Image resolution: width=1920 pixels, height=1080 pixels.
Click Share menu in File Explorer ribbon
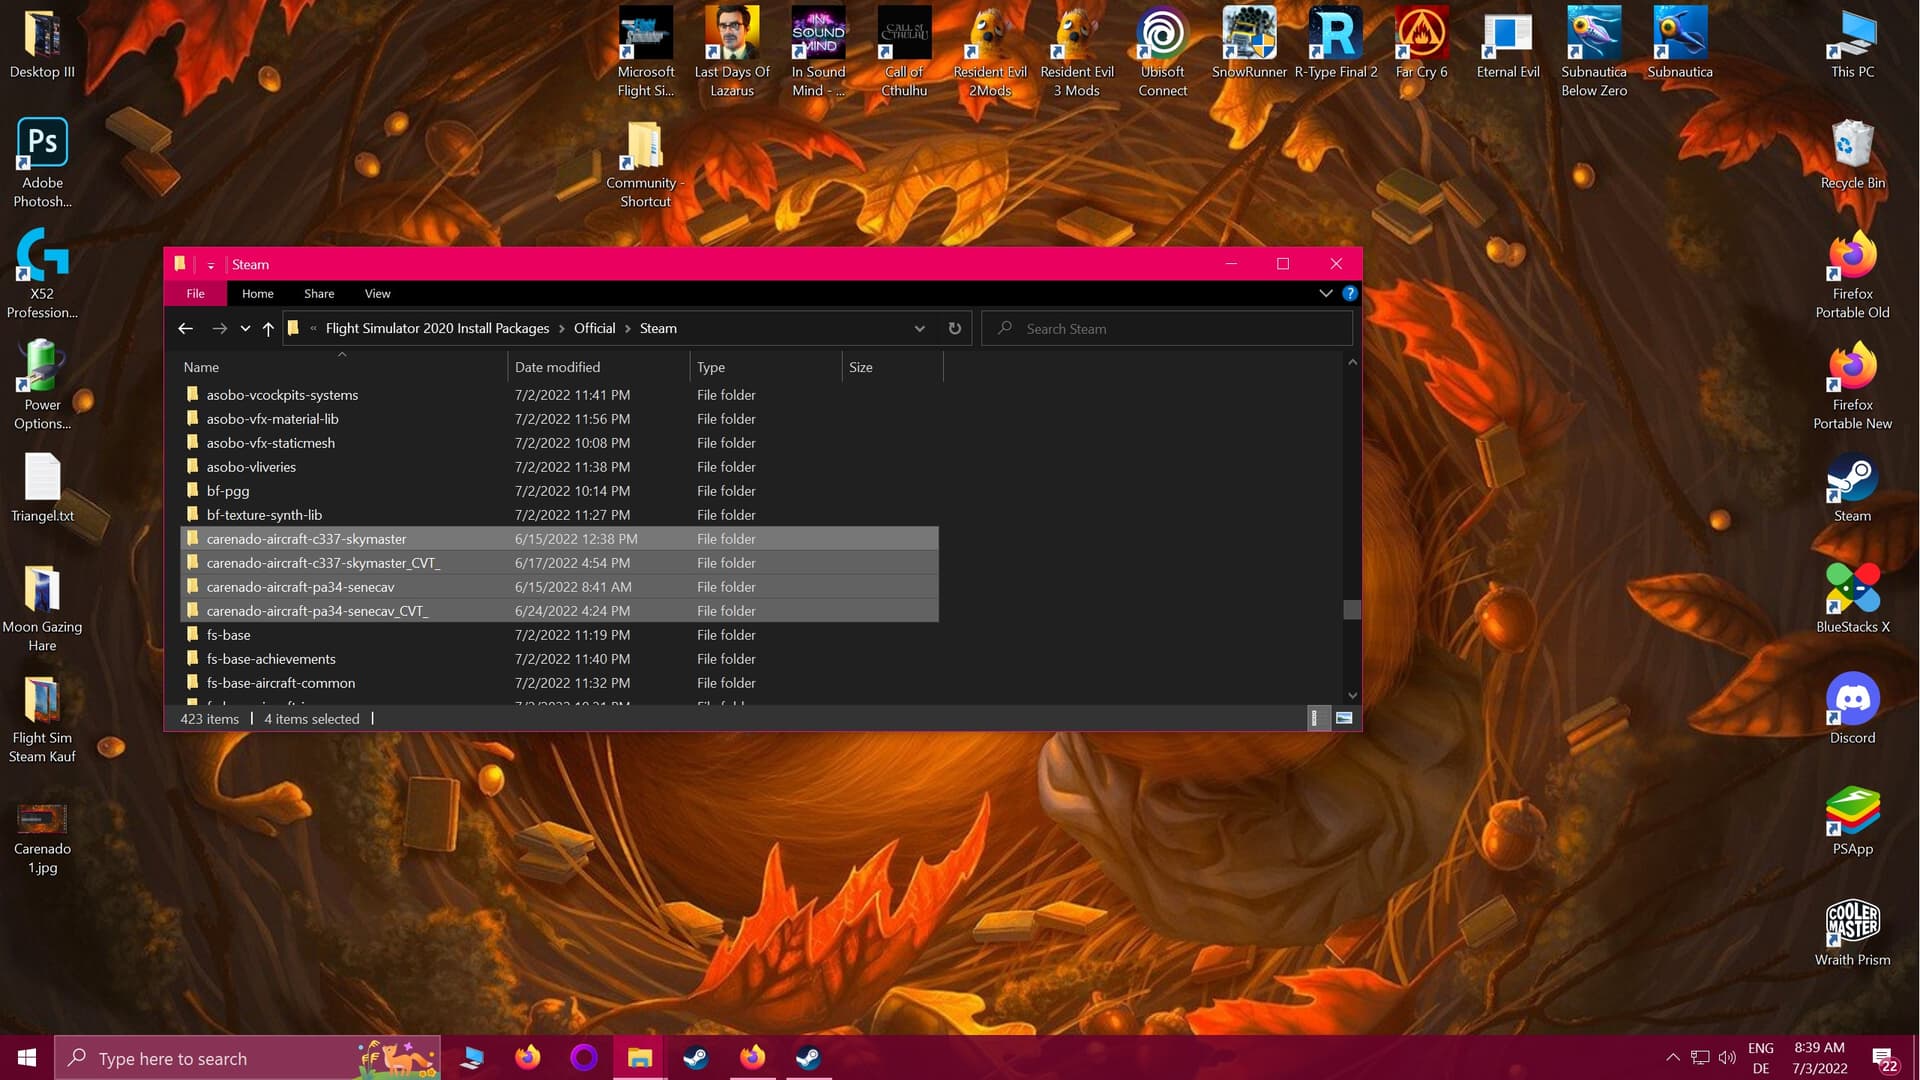(x=318, y=293)
